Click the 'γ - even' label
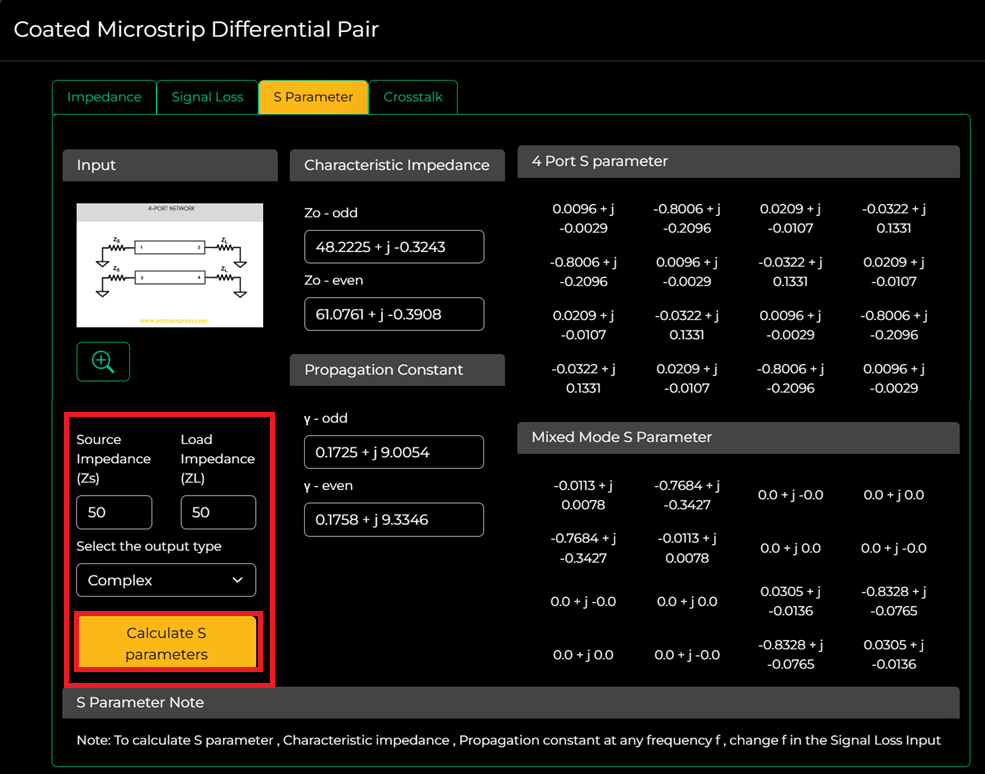 click(x=329, y=486)
